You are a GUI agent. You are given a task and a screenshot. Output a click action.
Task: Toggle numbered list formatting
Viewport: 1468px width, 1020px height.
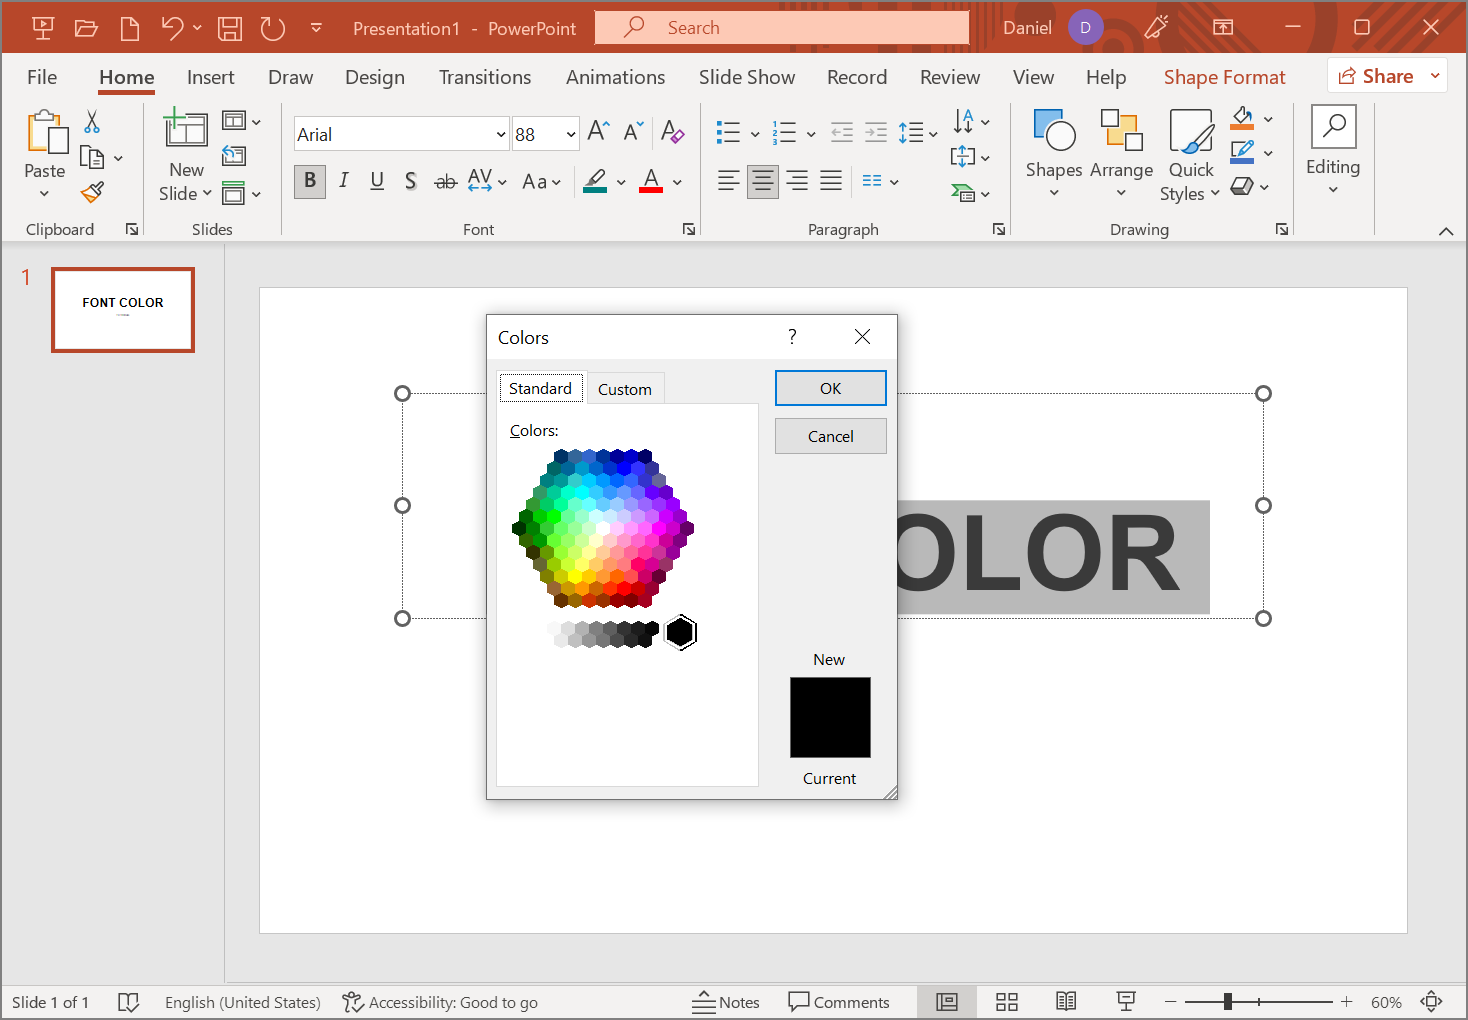[x=785, y=131]
